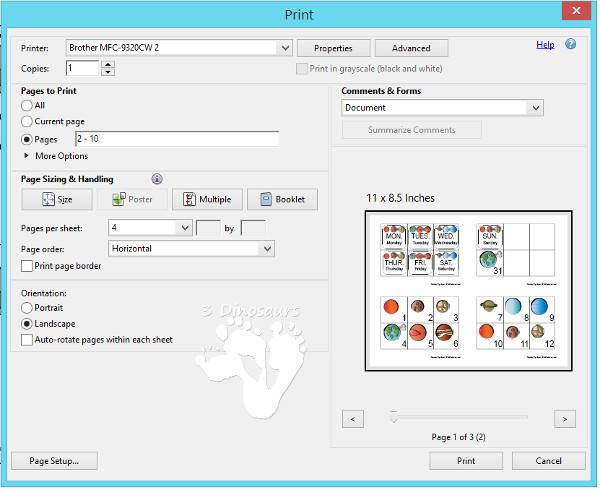Viewport: 600px width, 490px height.
Task: Expand More Options disclosure triangle
Action: (27, 156)
